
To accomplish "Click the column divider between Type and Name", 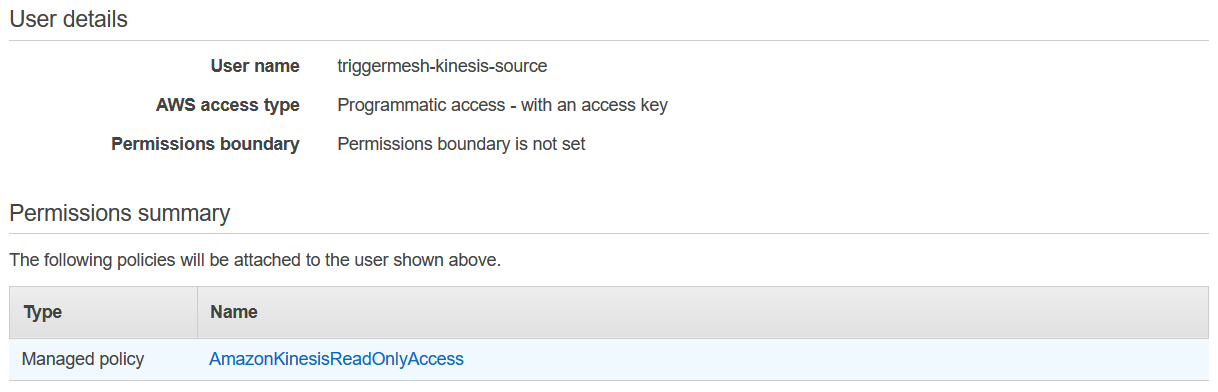I will pyautogui.click(x=197, y=312).
